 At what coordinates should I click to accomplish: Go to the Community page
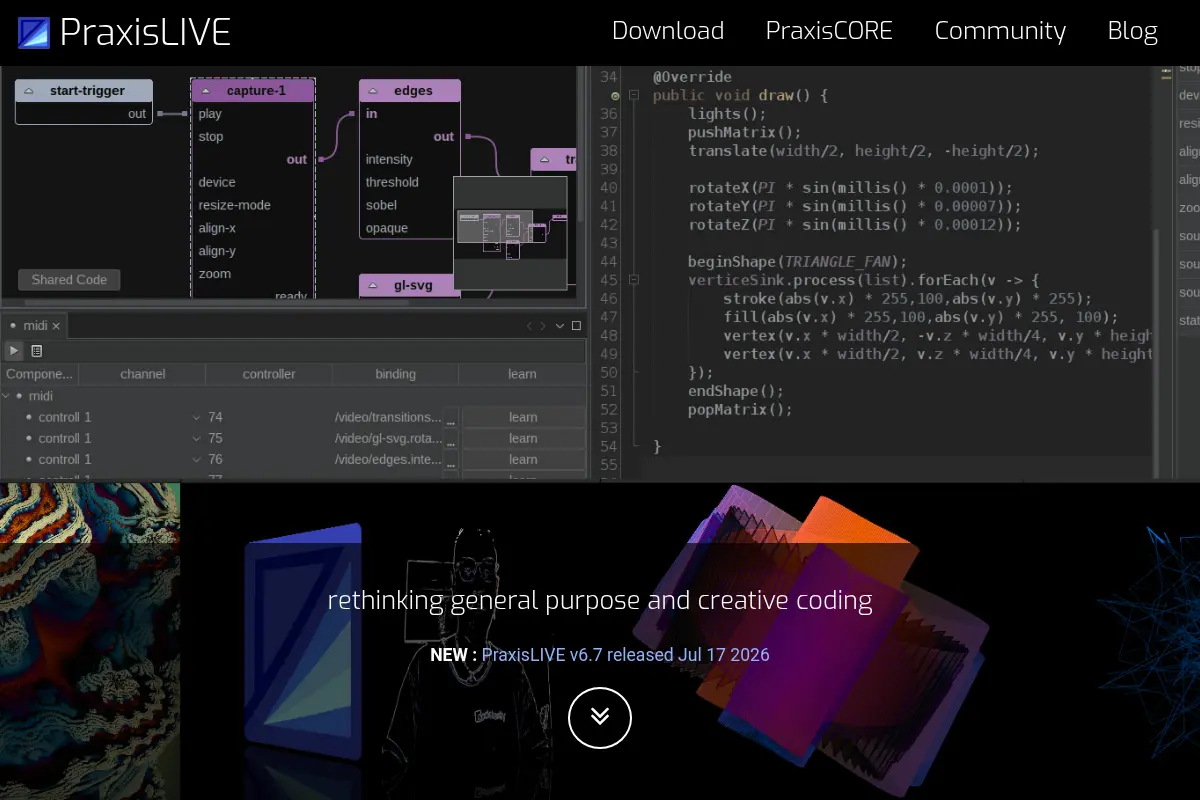pos(1000,31)
